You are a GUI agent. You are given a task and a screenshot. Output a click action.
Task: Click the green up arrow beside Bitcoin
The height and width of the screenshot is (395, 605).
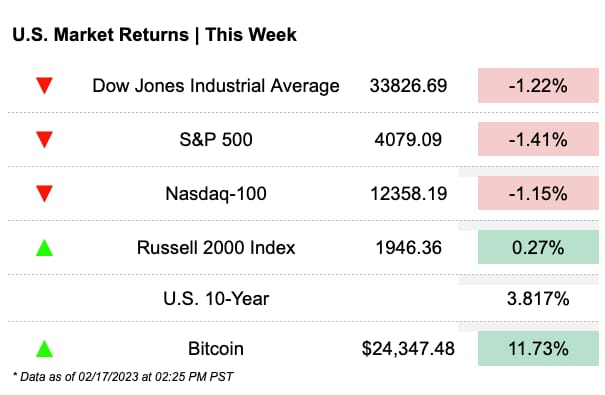coord(44,349)
